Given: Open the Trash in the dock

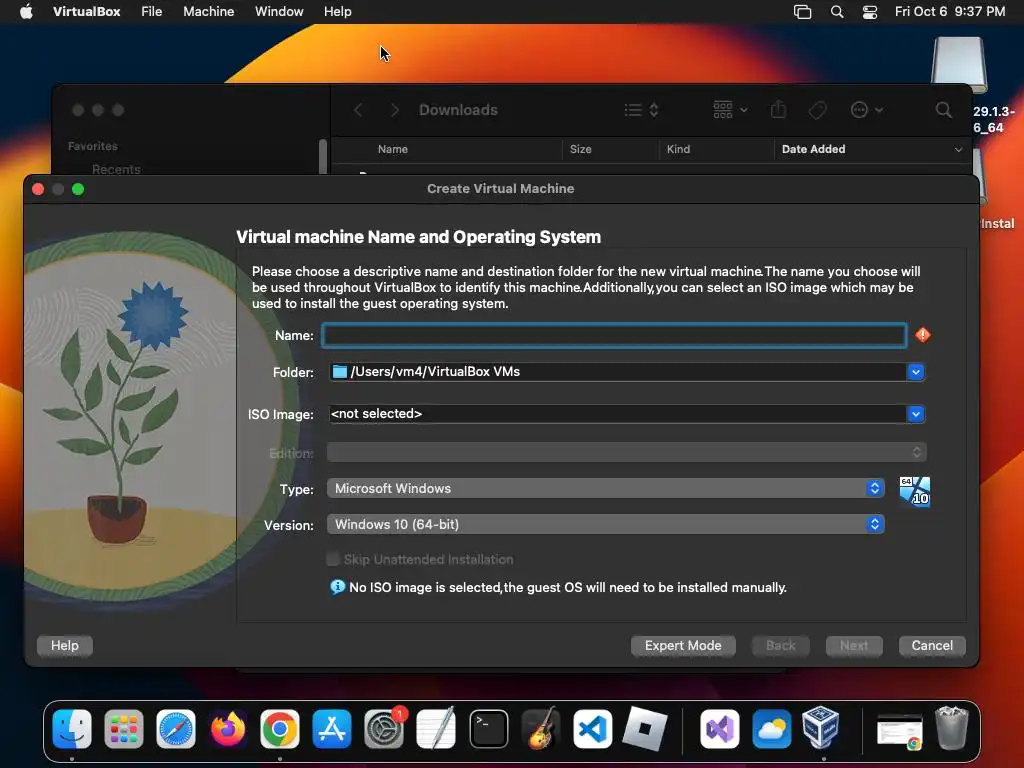Looking at the screenshot, I should 952,728.
